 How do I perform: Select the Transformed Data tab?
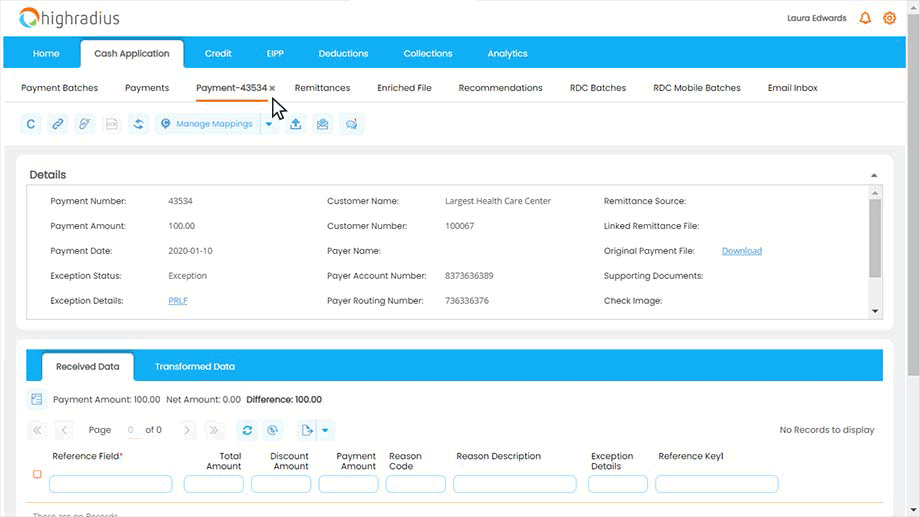click(x=195, y=367)
